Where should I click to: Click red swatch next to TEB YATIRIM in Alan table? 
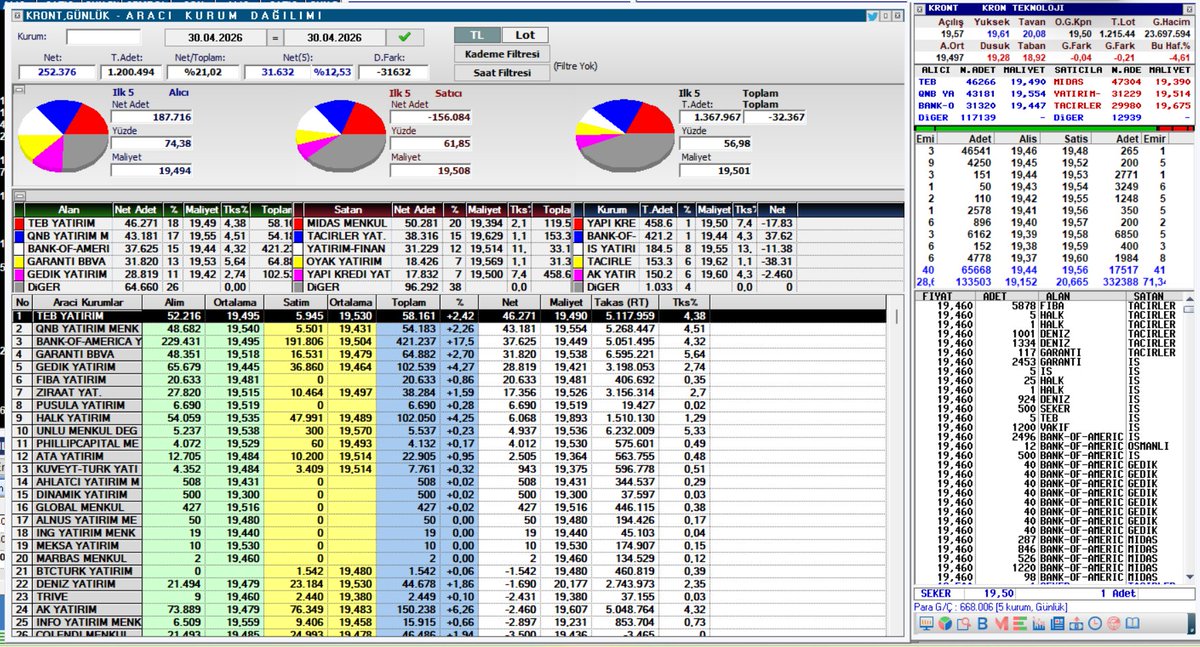pyautogui.click(x=19, y=222)
